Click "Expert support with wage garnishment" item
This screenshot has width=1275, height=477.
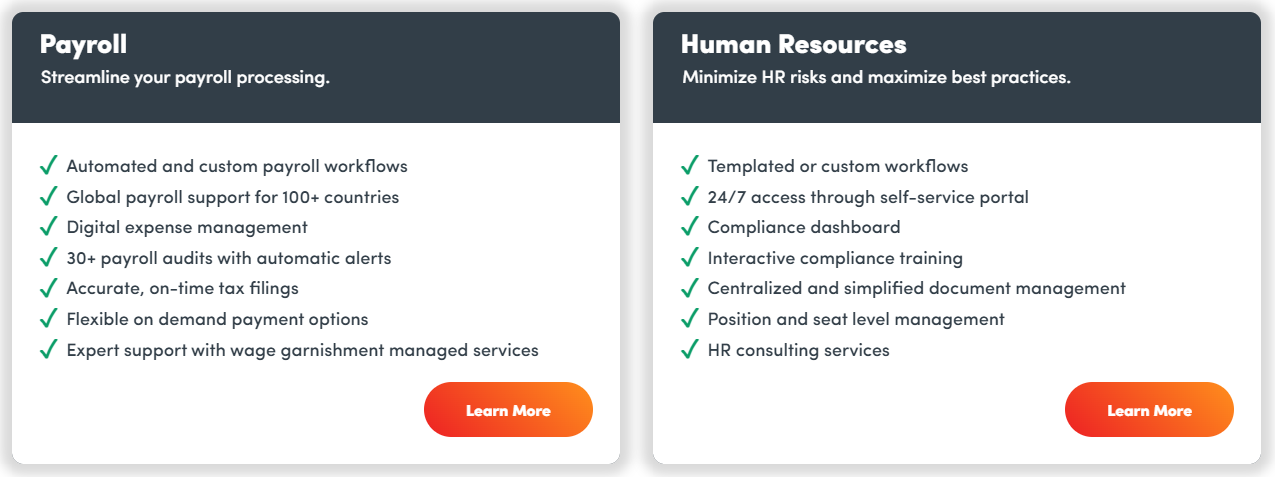pyautogui.click(x=302, y=350)
